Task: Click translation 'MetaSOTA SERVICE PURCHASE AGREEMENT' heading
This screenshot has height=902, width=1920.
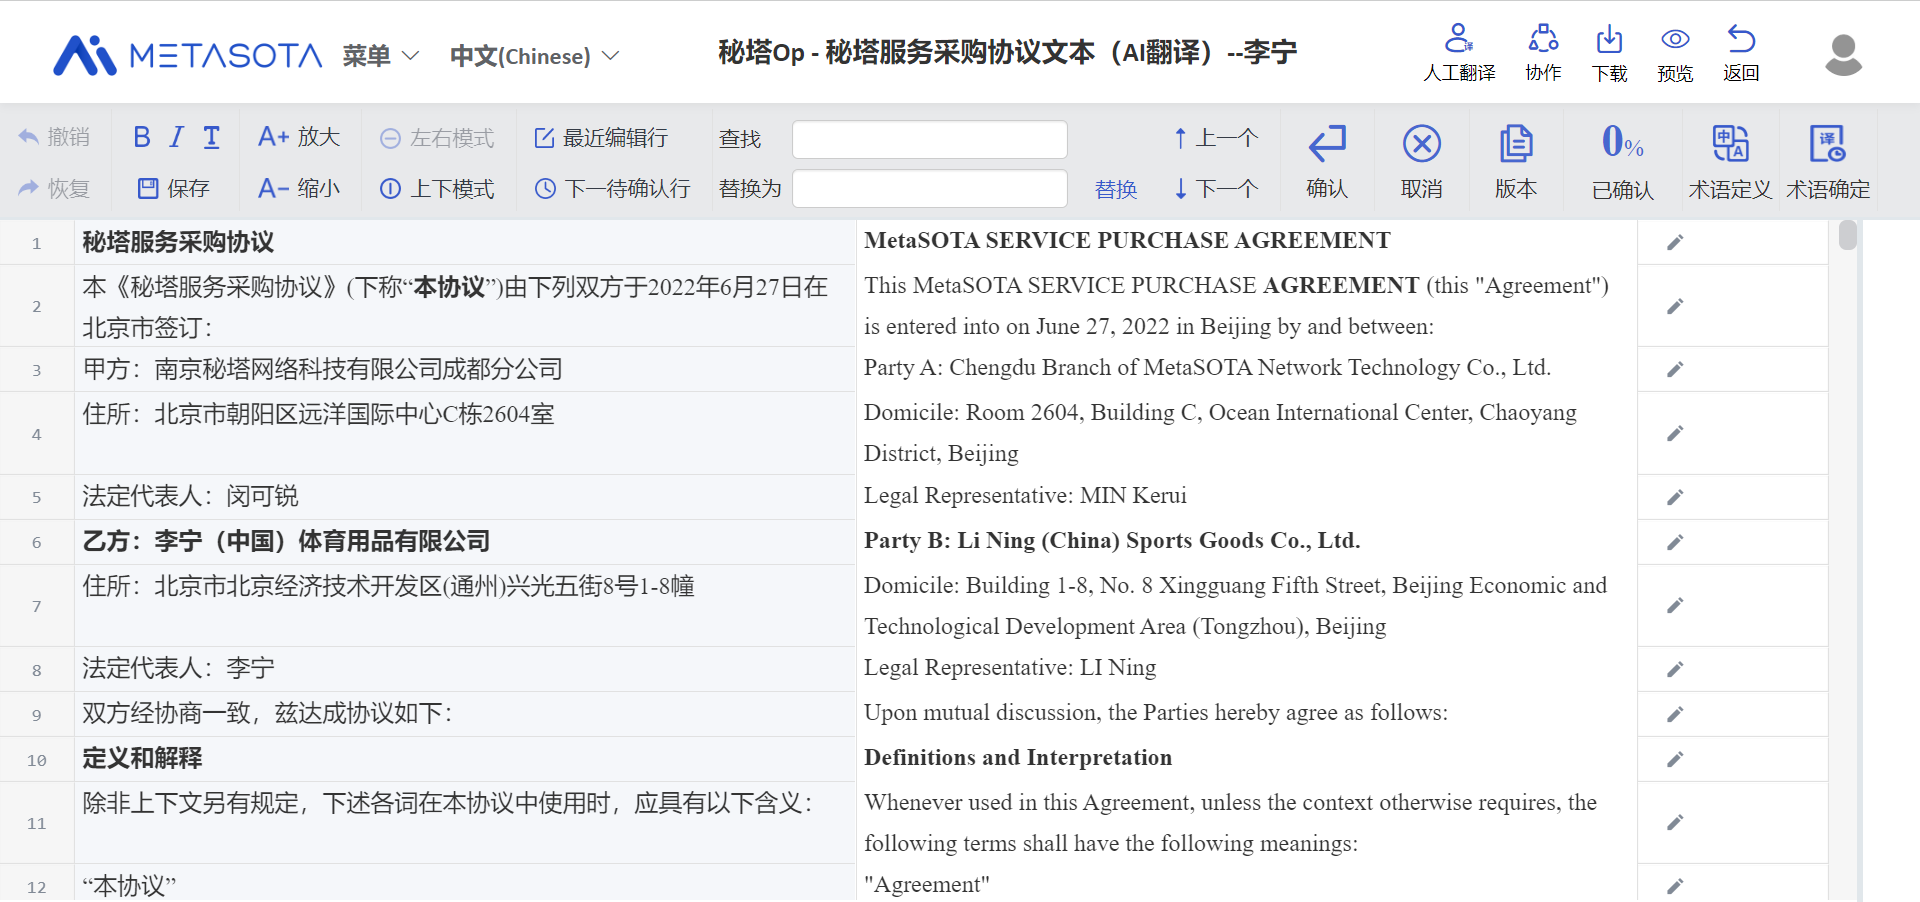Action: click(1127, 241)
